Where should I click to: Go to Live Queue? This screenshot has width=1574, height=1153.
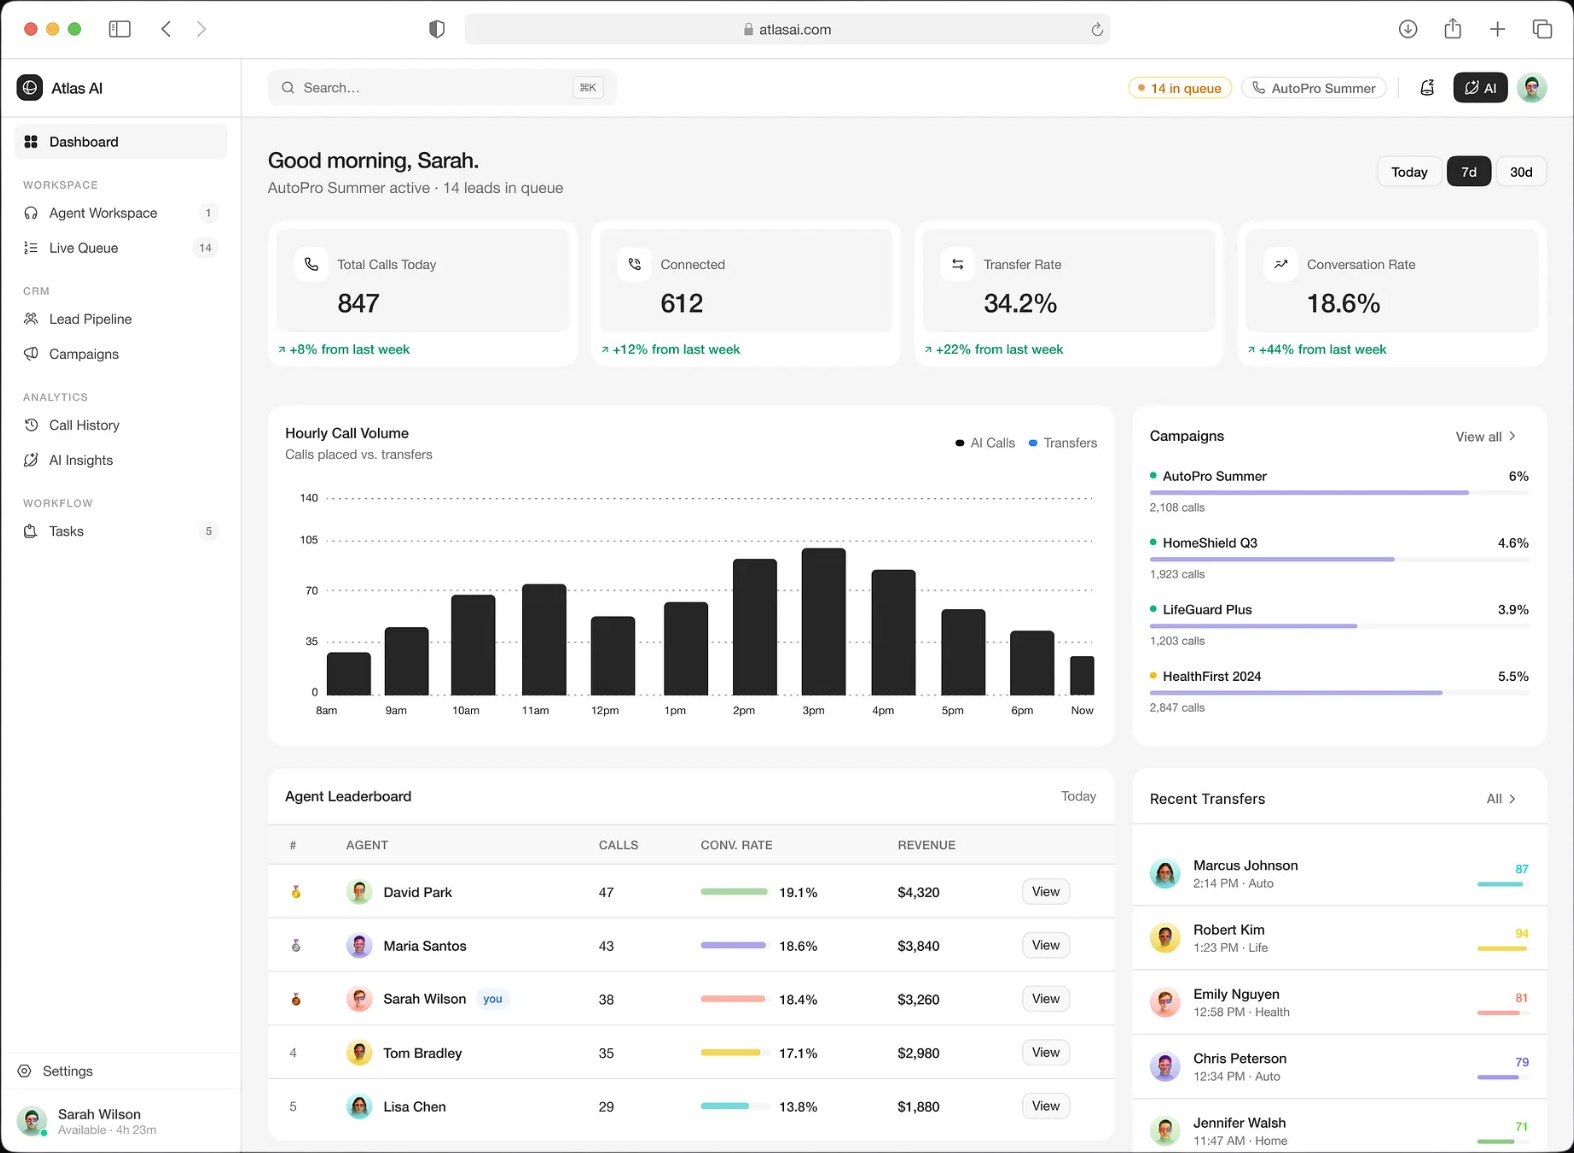[x=121, y=248]
